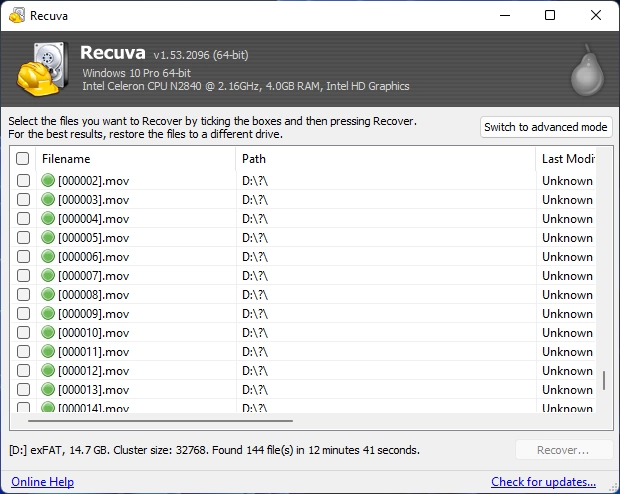Click green status icon for [000013].mov

tap(48, 390)
